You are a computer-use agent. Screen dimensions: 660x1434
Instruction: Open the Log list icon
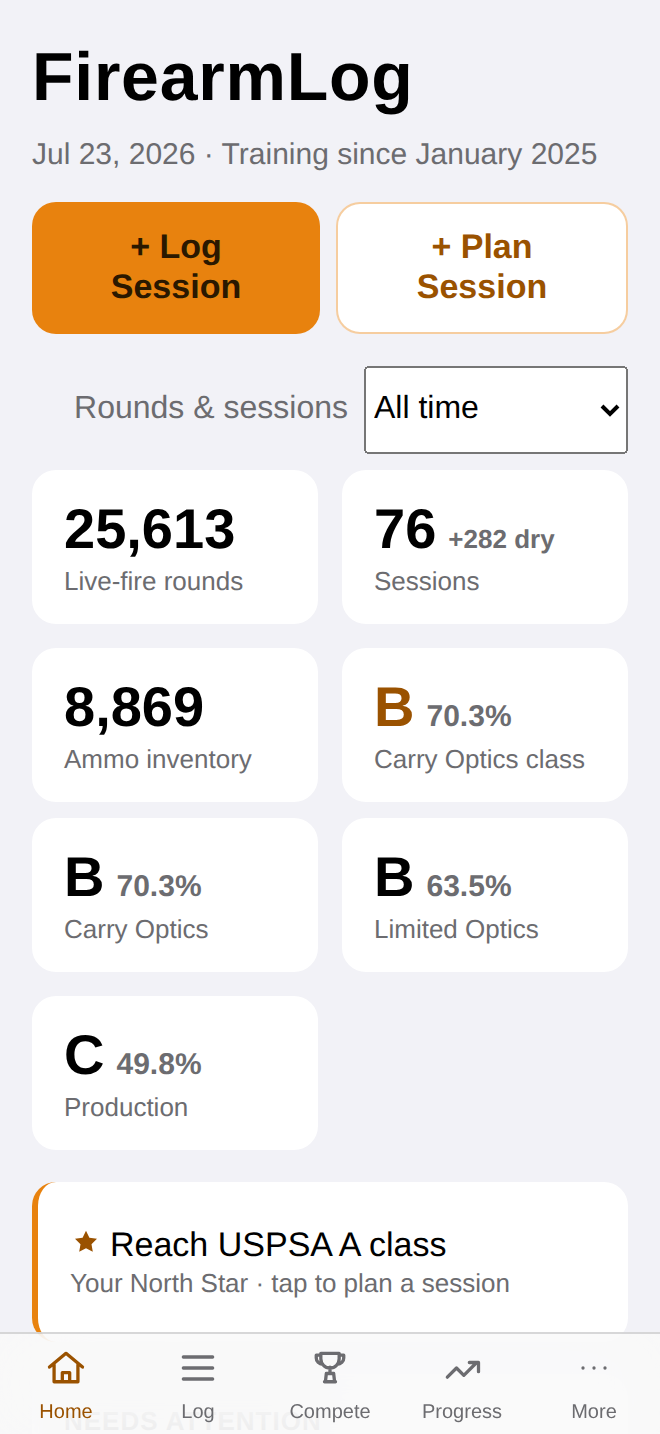pos(198,1367)
